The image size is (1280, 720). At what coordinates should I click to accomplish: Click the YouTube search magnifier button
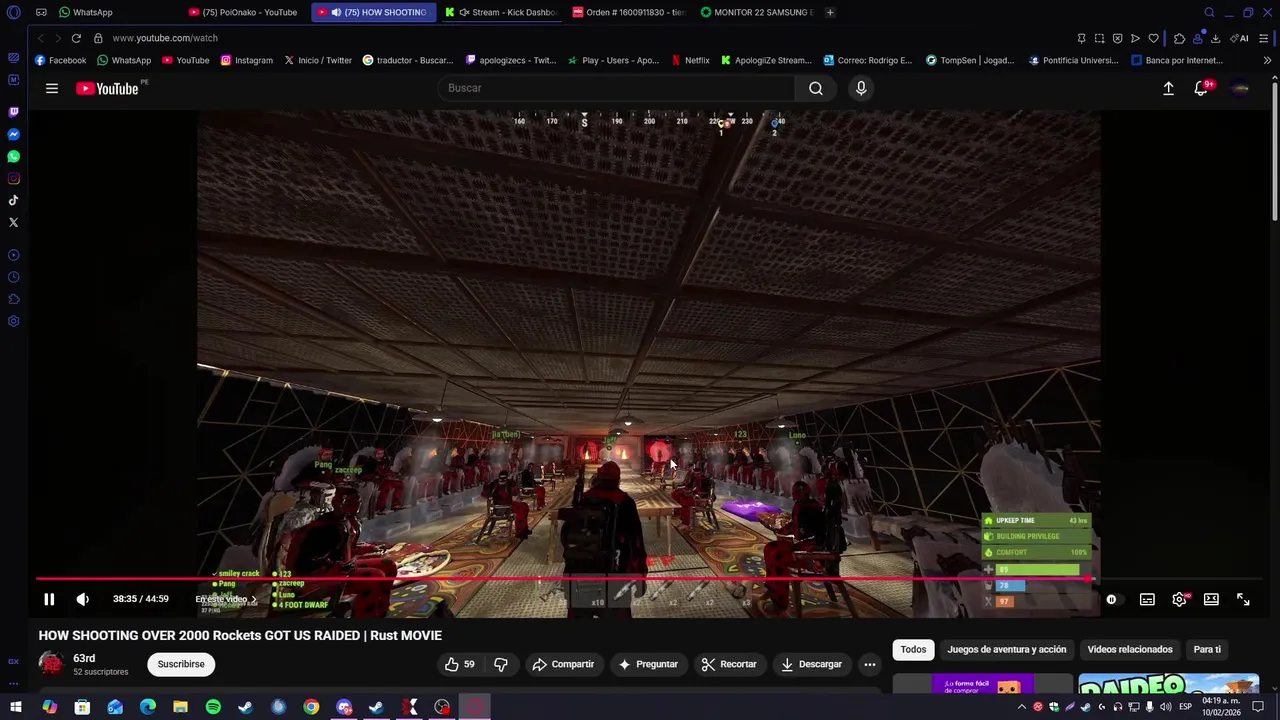816,88
